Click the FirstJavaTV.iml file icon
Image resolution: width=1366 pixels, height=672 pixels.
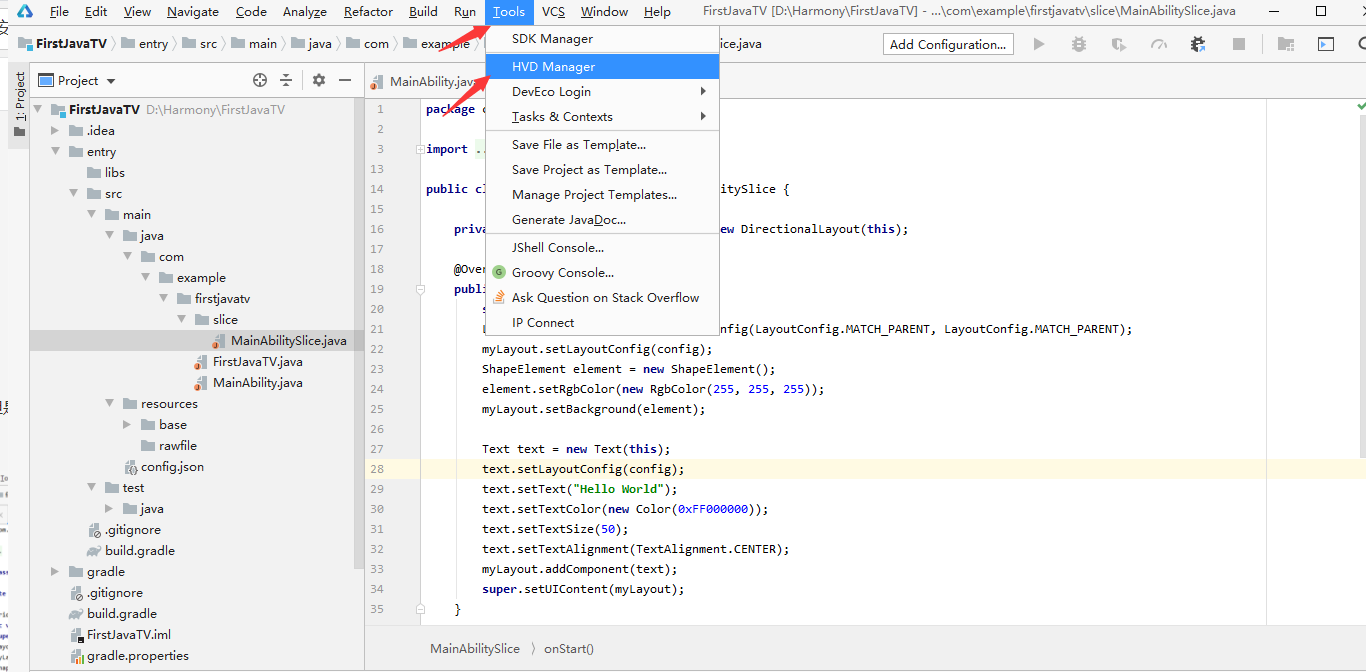pyautogui.click(x=77, y=635)
